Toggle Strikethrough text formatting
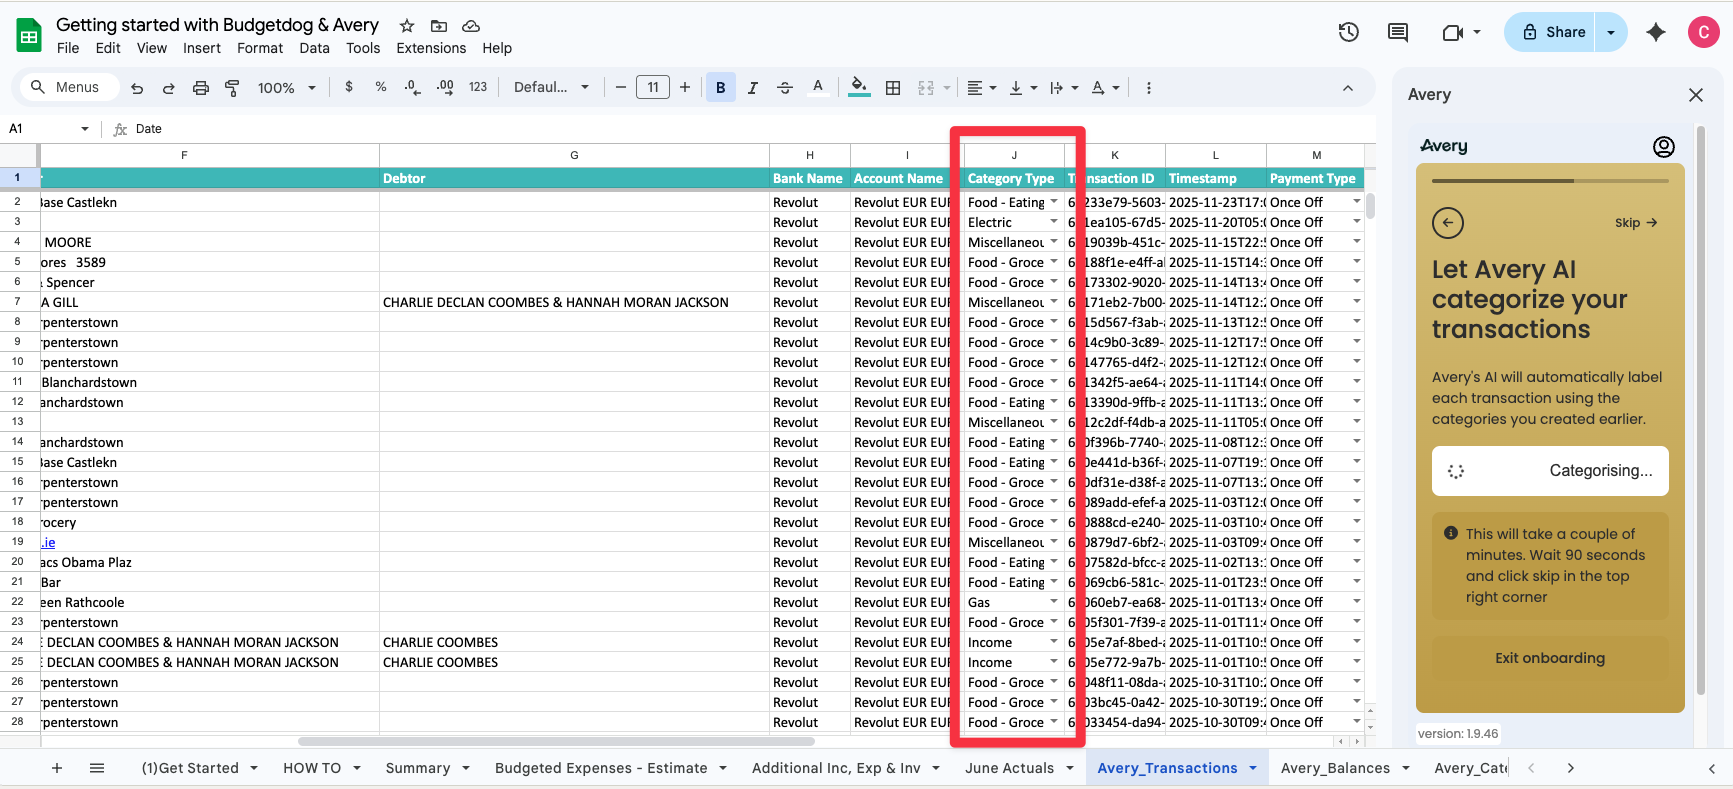1733x789 pixels. point(785,88)
